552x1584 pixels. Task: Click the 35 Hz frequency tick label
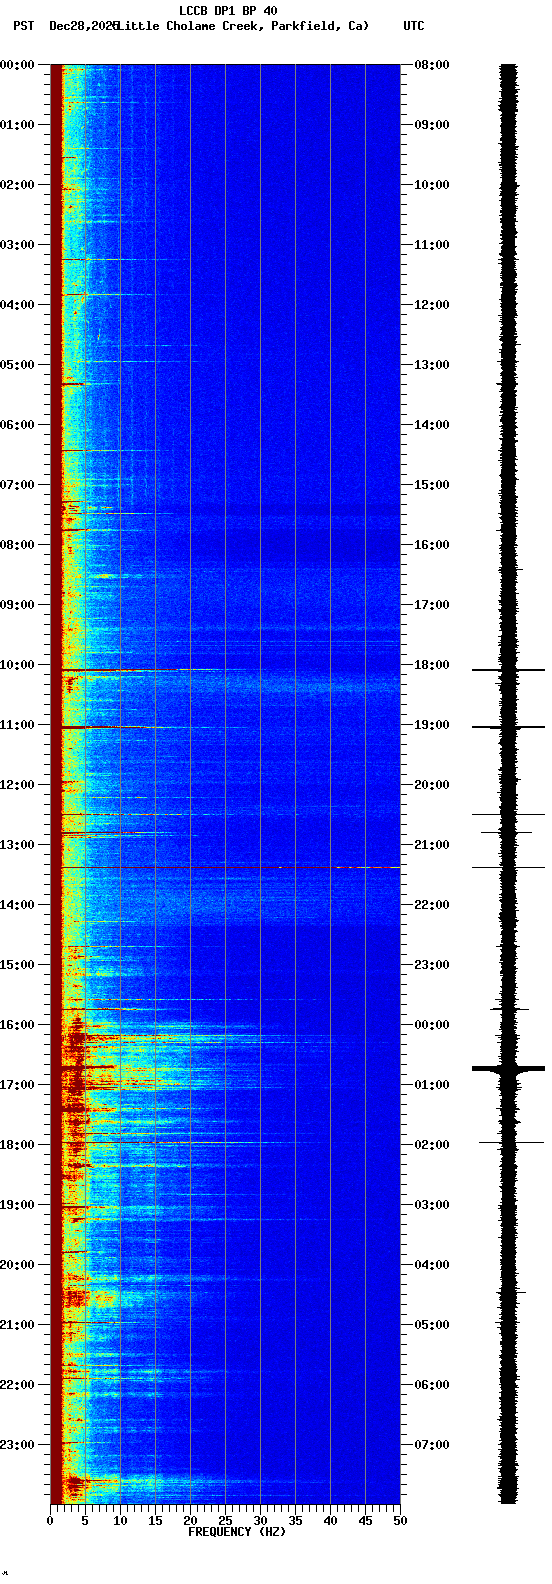[x=295, y=1521]
